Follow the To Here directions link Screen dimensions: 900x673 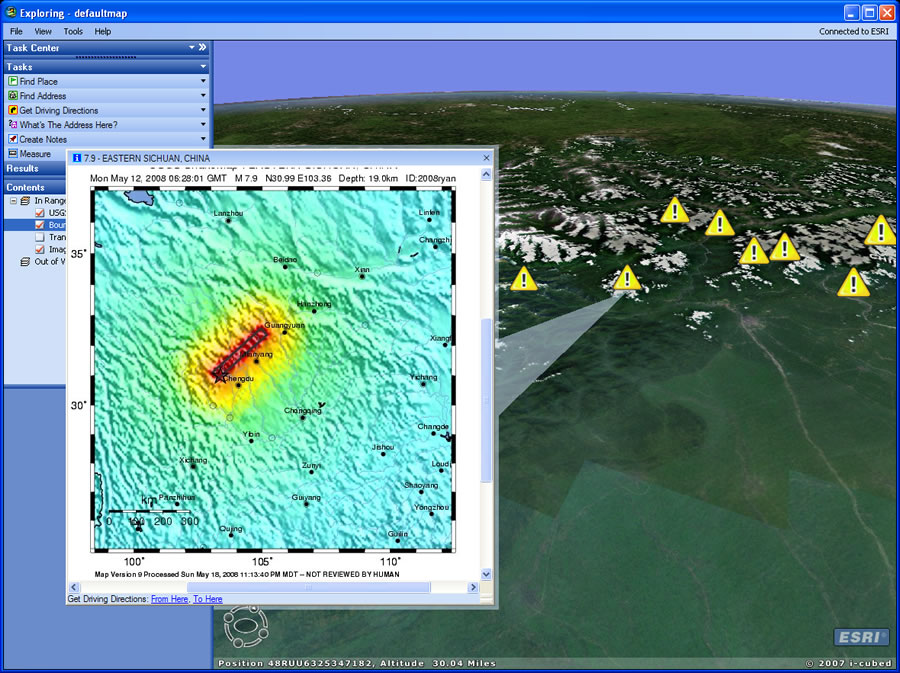click(208, 599)
